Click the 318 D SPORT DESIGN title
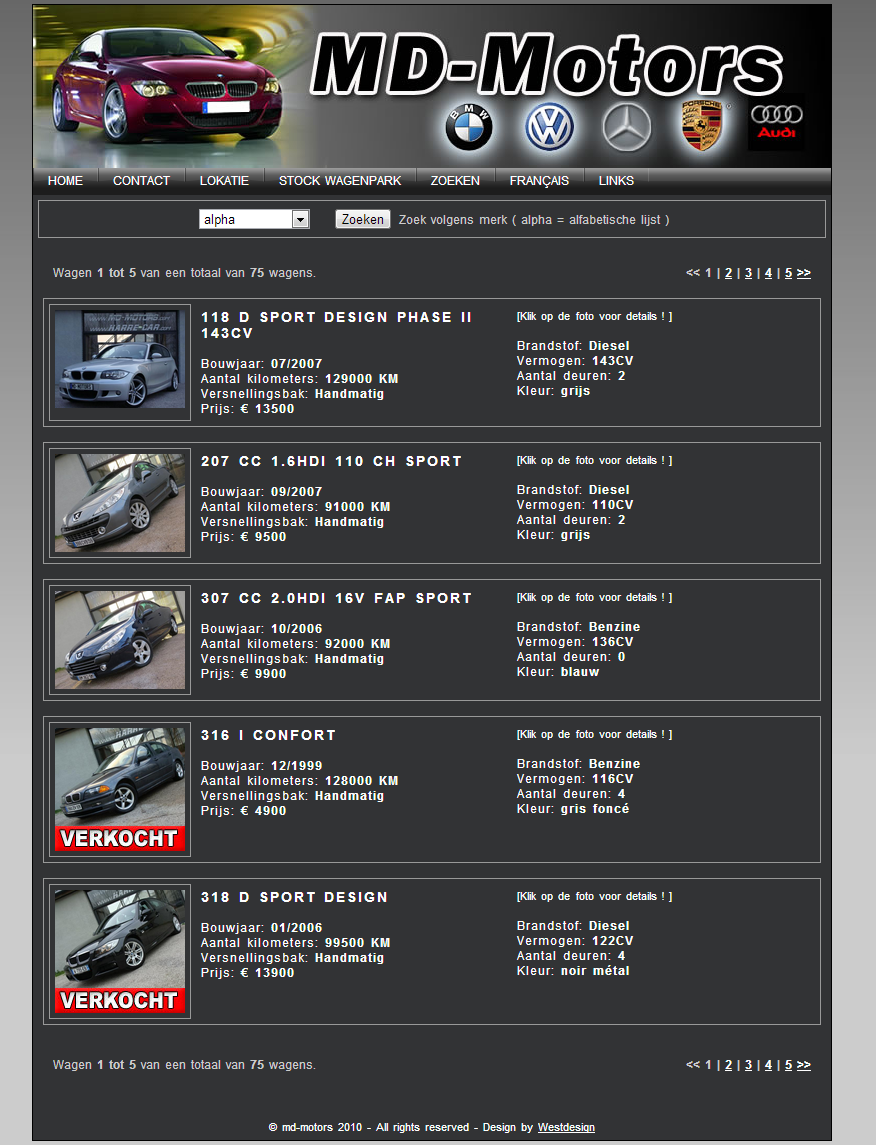This screenshot has width=876, height=1145. pos(294,897)
